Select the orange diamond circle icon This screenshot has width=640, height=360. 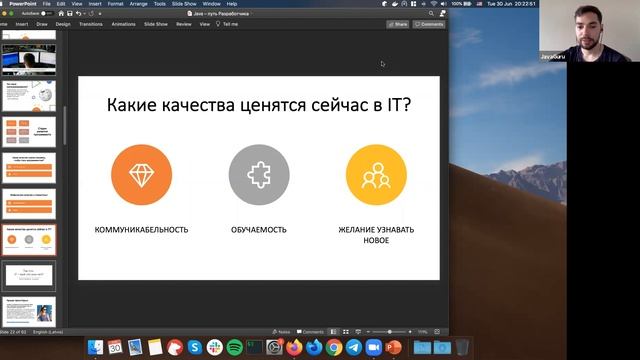[142, 175]
